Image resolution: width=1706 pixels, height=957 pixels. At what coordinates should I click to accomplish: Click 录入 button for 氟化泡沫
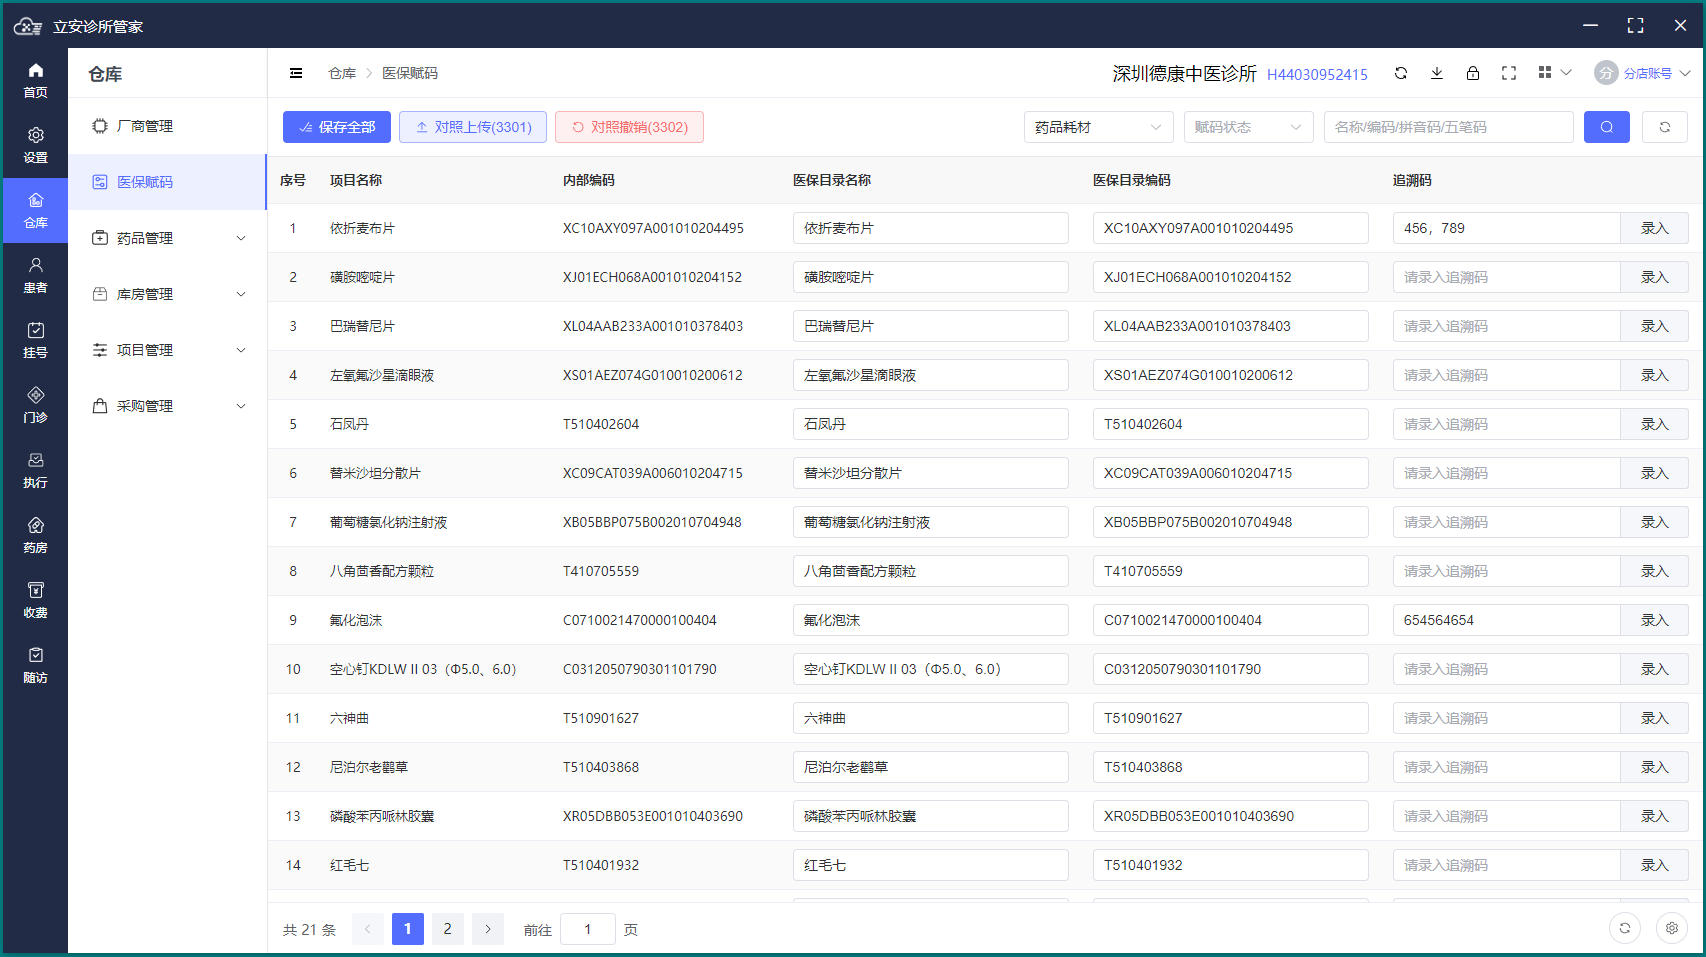[x=1654, y=620]
